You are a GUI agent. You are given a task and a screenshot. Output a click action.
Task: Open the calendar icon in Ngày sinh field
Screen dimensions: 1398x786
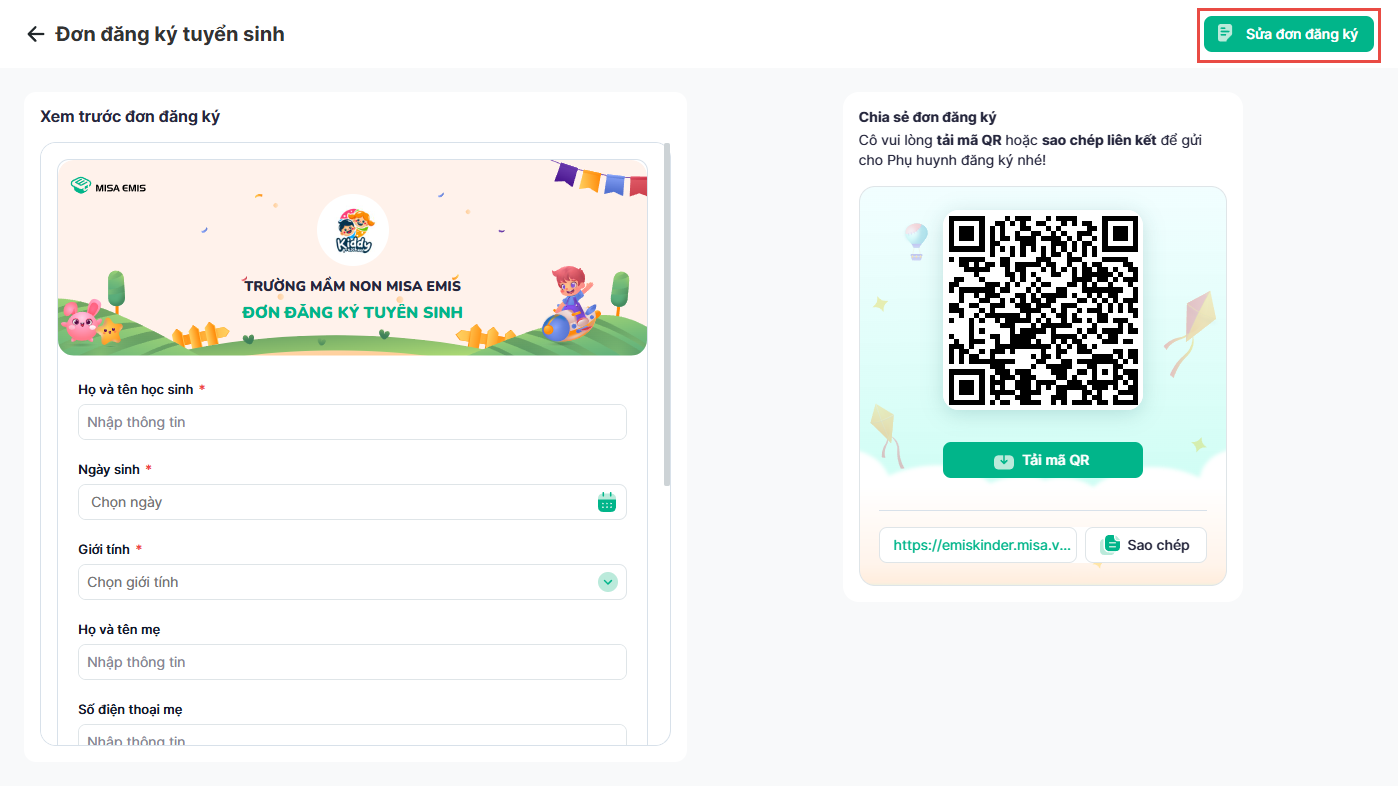(607, 502)
